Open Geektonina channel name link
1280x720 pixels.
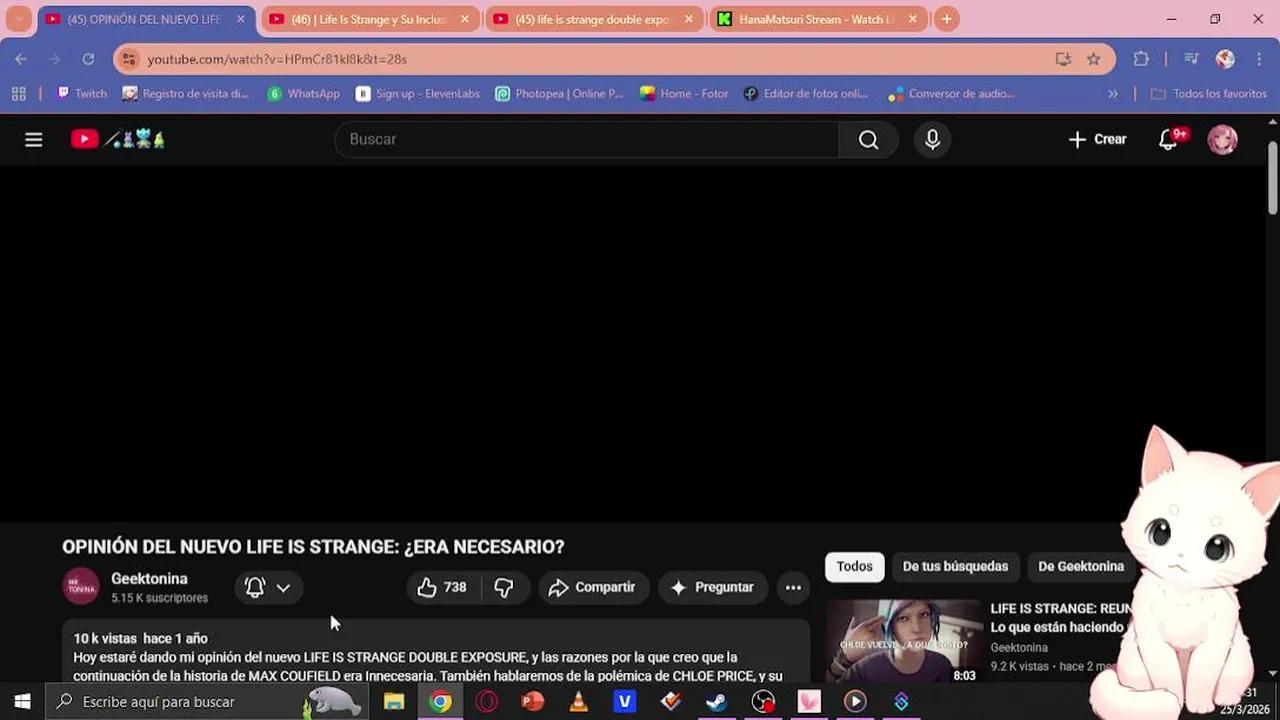tap(149, 579)
